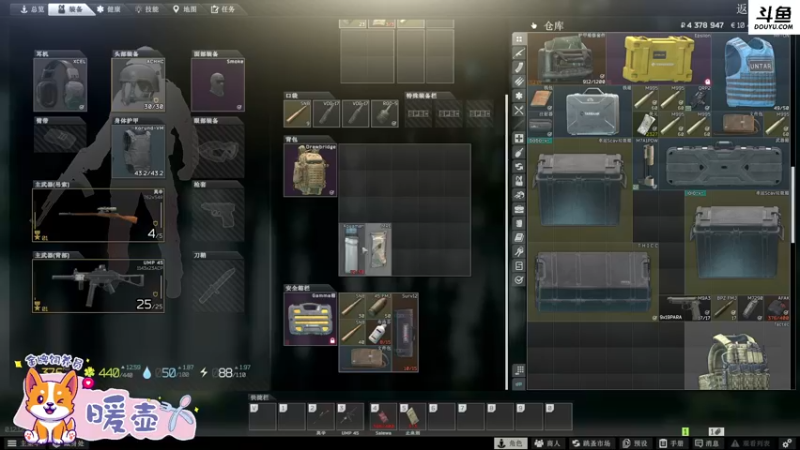Image resolution: width=800 pixels, height=450 pixels.
Task: Click the rouble balance 4 378 947
Action: click(702, 25)
